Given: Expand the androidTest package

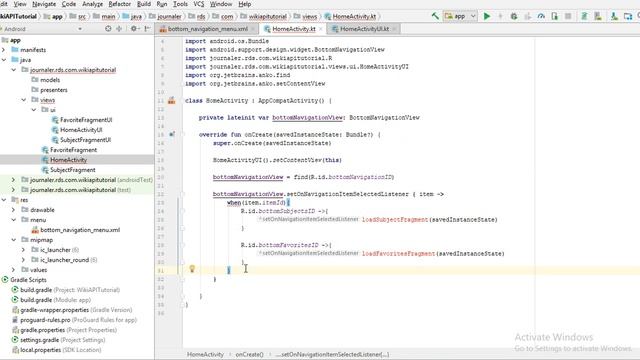Looking at the screenshot, I should coord(13,180).
